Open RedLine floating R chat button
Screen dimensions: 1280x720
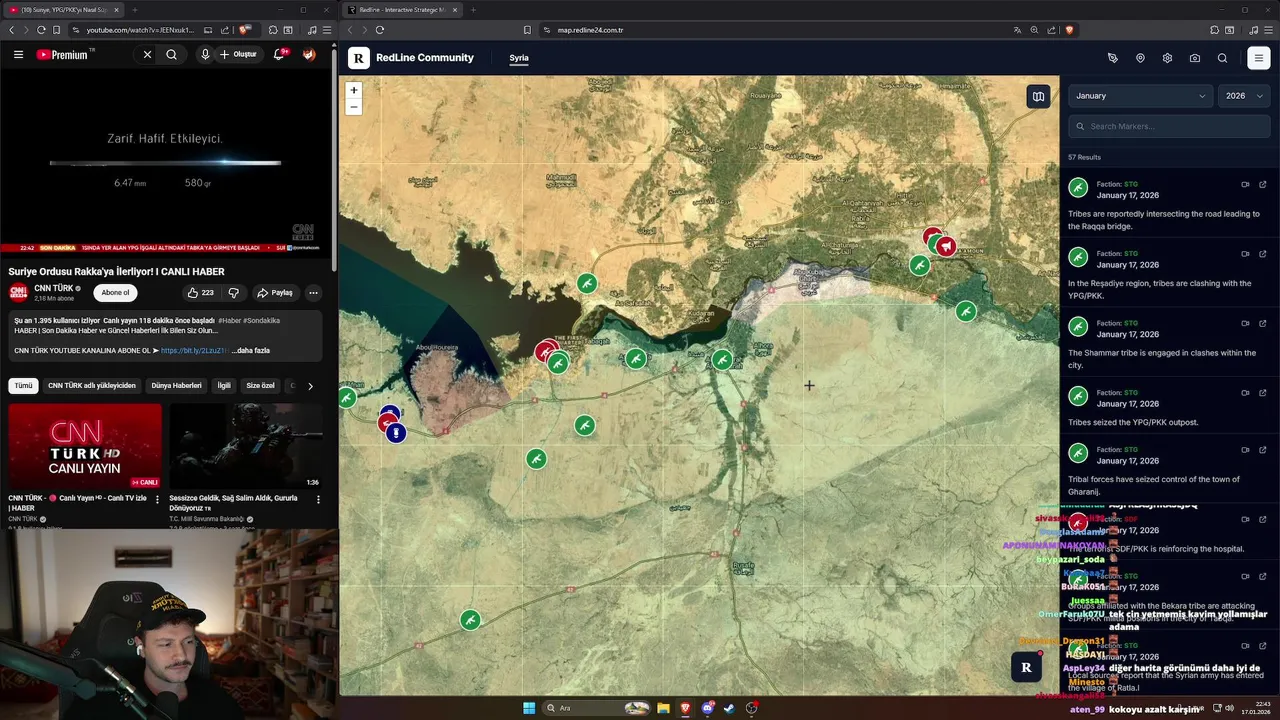[x=1026, y=667]
